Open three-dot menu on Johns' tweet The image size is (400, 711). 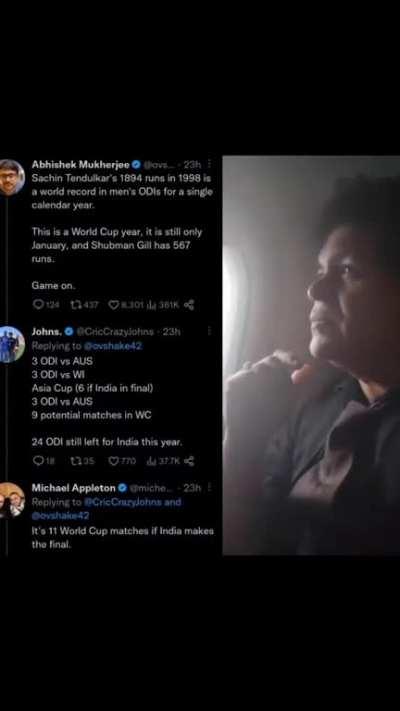point(210,331)
